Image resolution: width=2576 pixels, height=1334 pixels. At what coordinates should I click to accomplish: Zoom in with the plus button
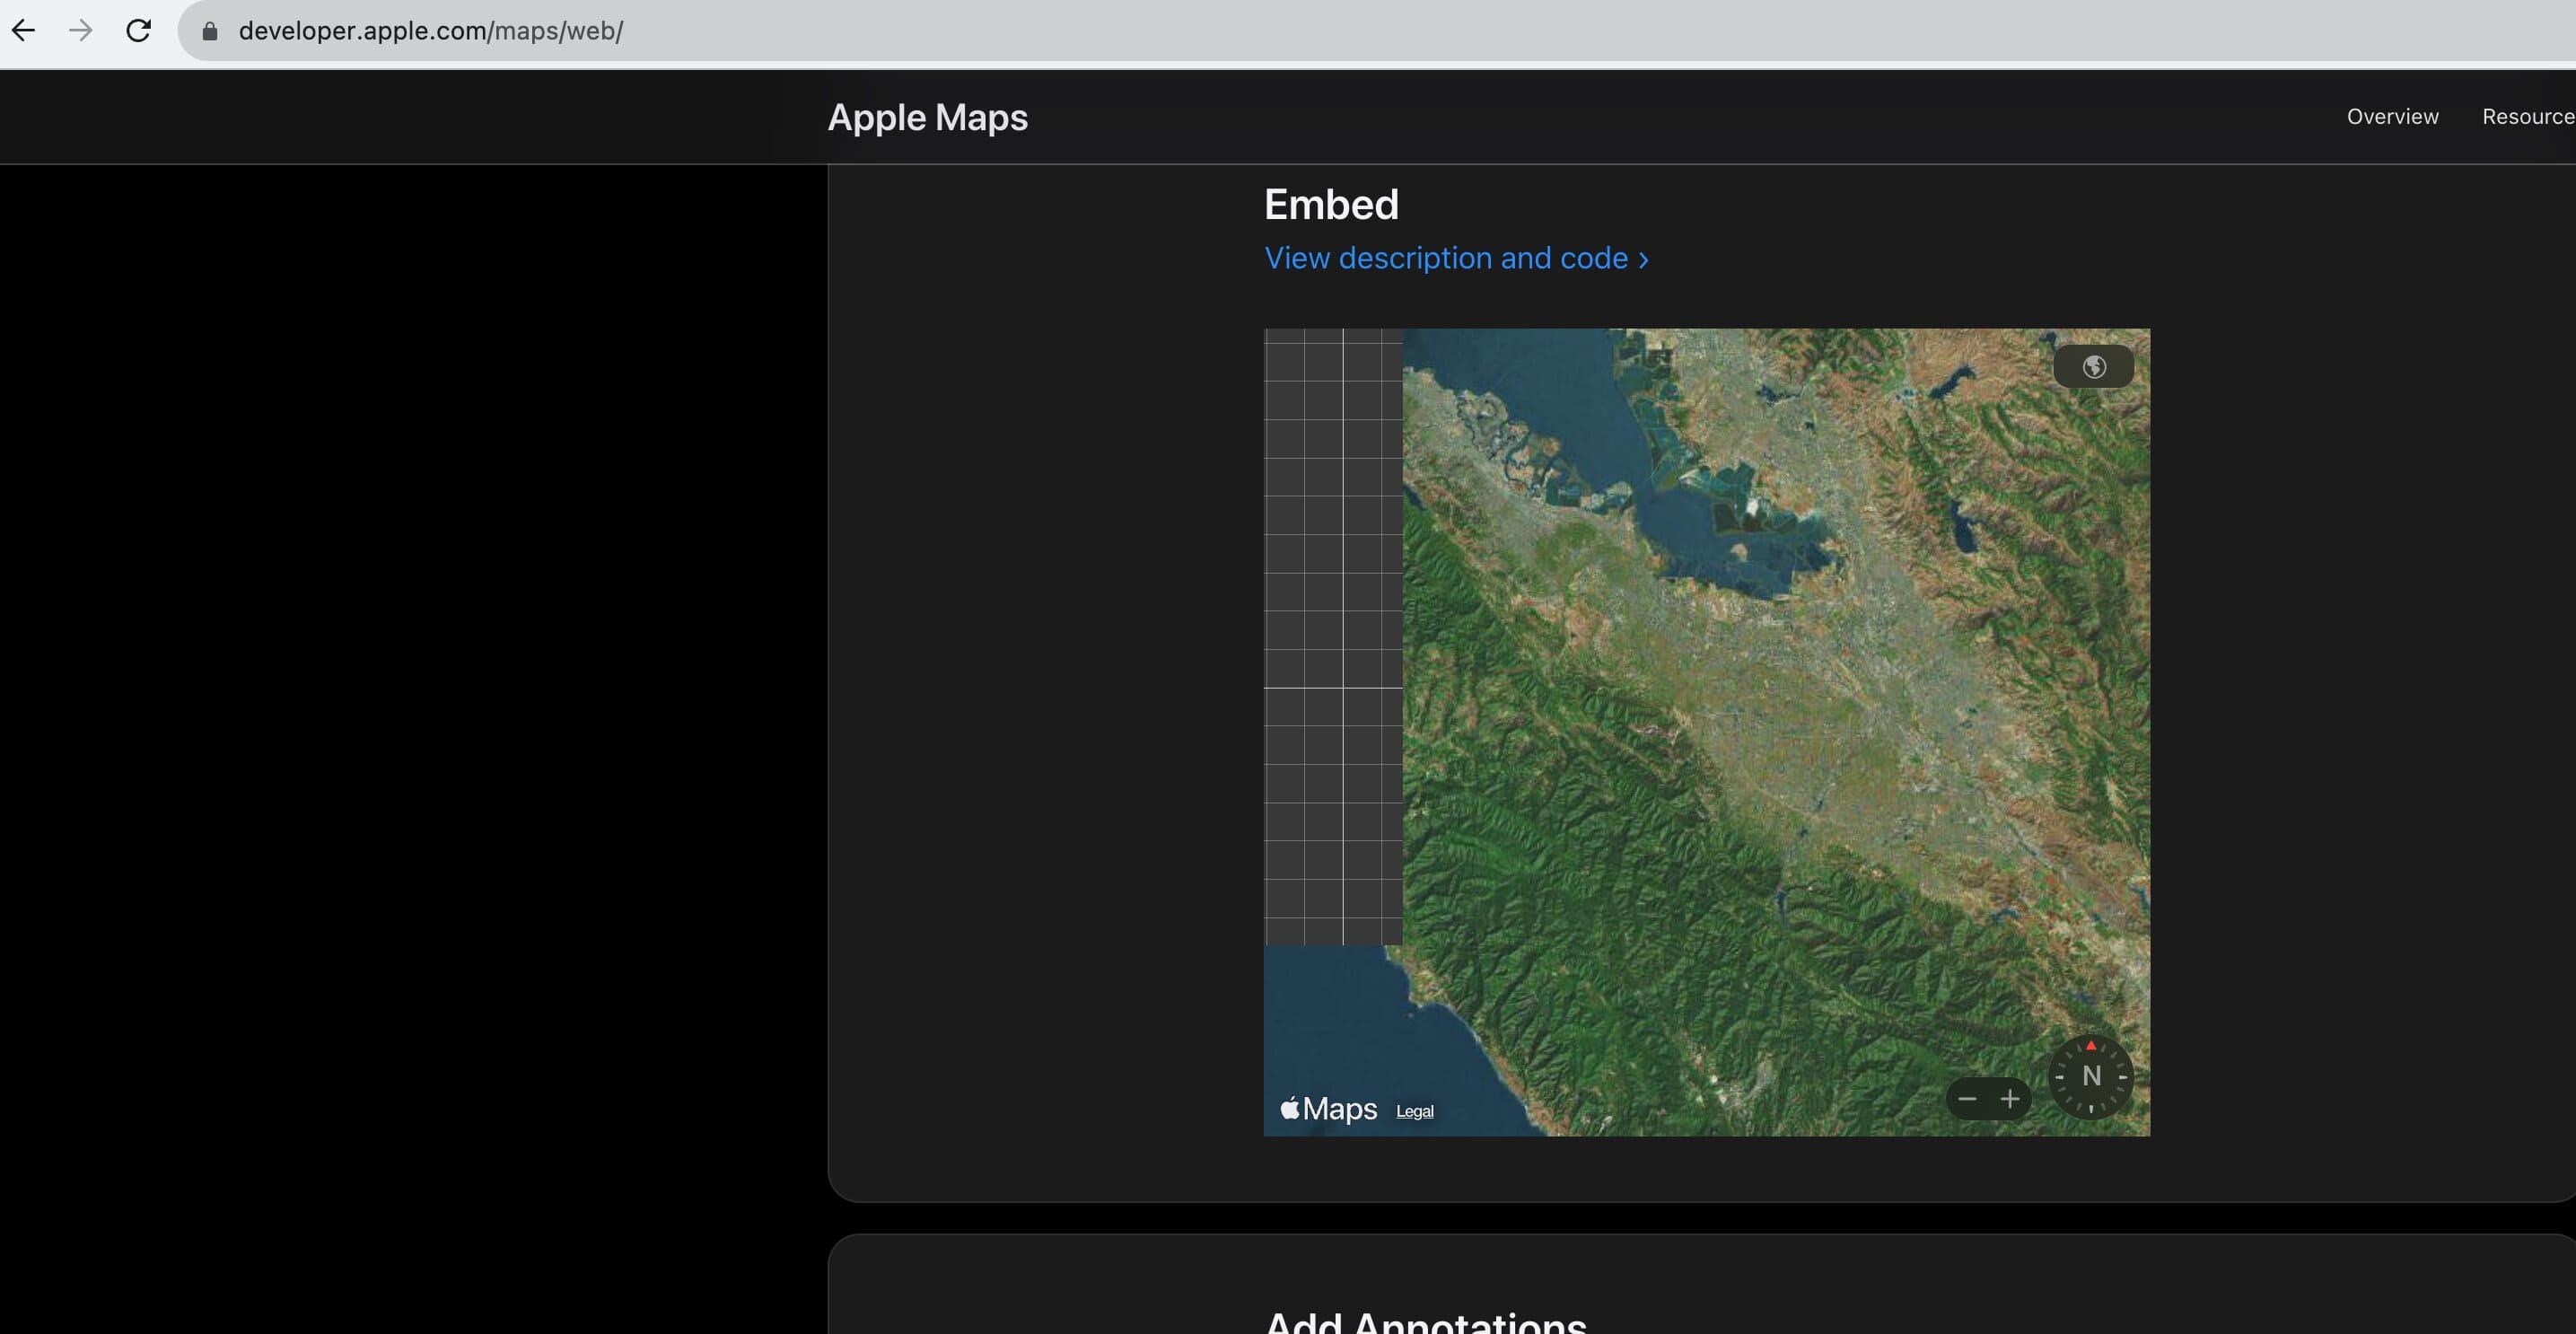(x=2010, y=1100)
